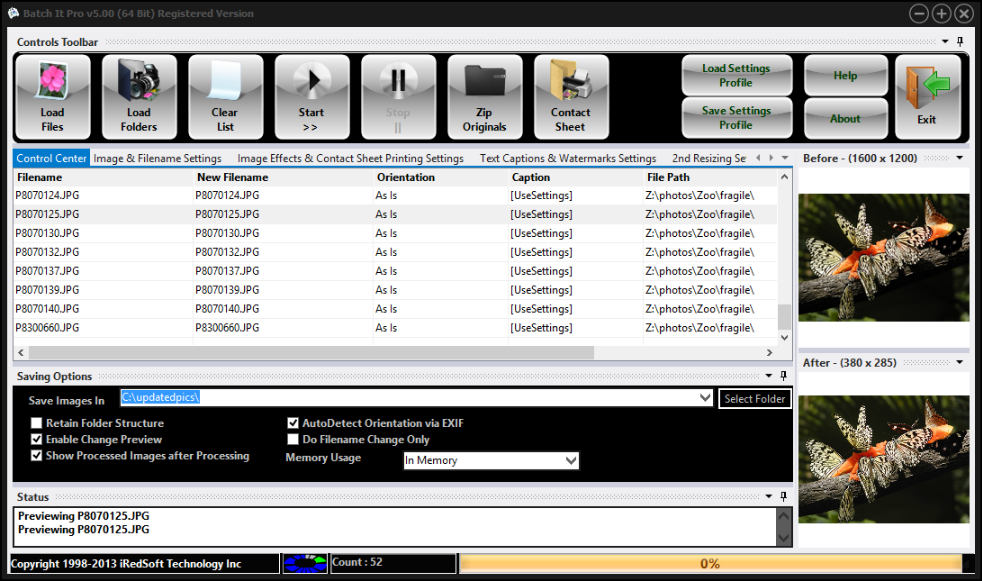Click the file list vertical scrollbar thumb
Image resolution: width=982 pixels, height=581 pixels.
(784, 317)
